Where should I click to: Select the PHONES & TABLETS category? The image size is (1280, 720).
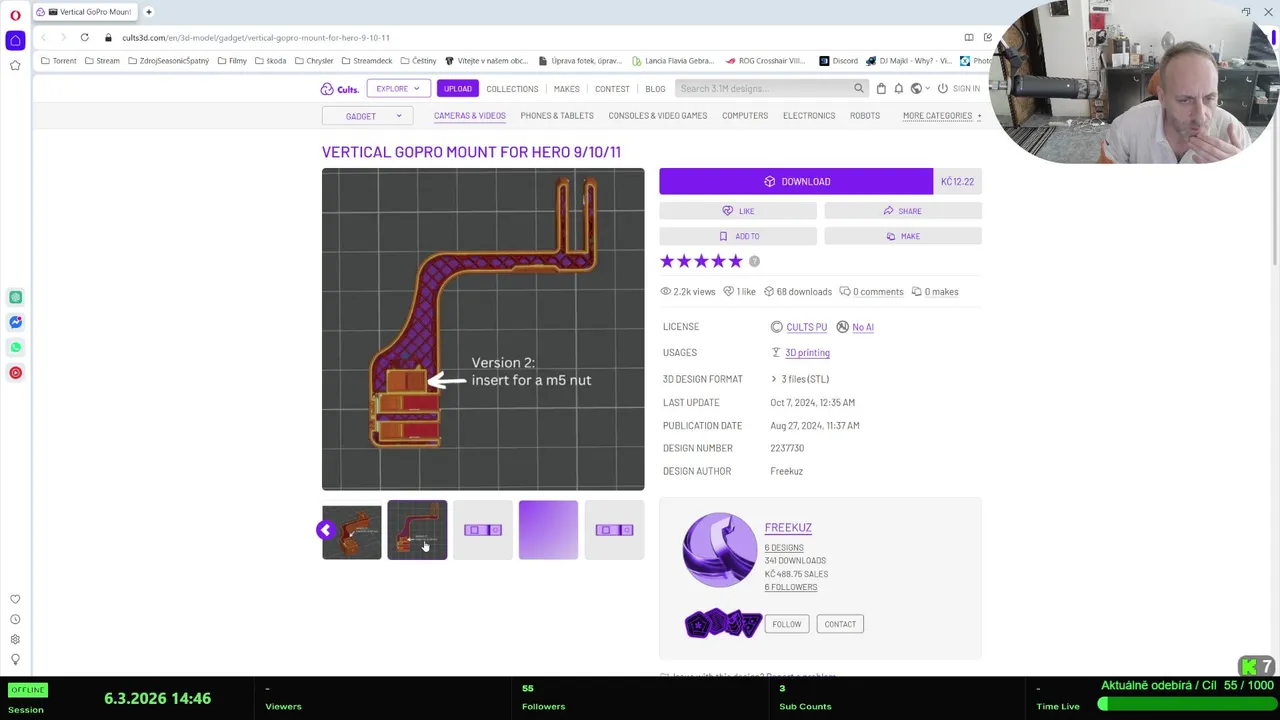(x=557, y=115)
